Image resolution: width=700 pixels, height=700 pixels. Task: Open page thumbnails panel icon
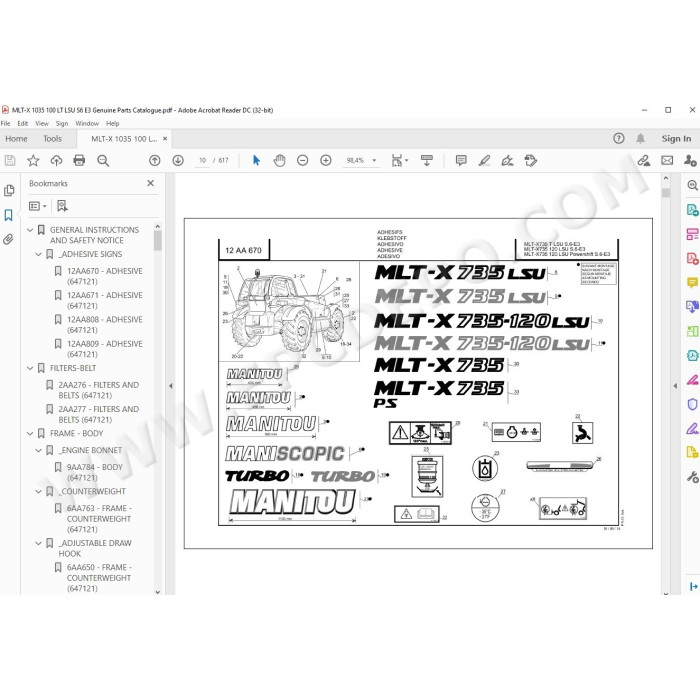click(x=9, y=191)
